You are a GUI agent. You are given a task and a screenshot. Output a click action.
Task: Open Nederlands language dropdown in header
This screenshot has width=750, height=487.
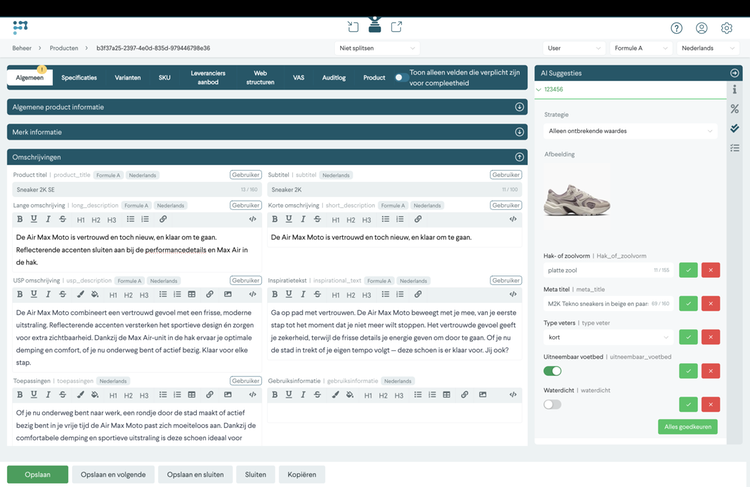click(x=708, y=48)
